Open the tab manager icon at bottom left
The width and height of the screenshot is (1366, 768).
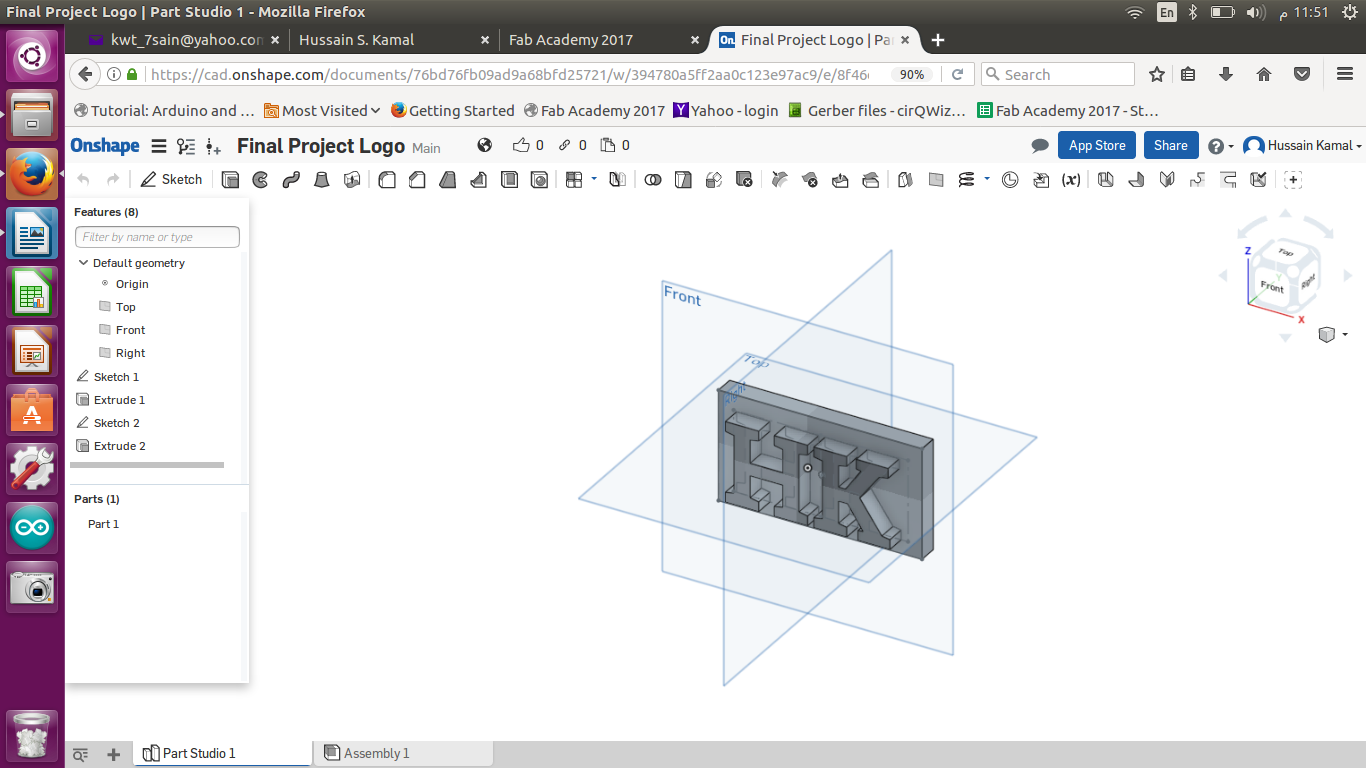click(81, 754)
